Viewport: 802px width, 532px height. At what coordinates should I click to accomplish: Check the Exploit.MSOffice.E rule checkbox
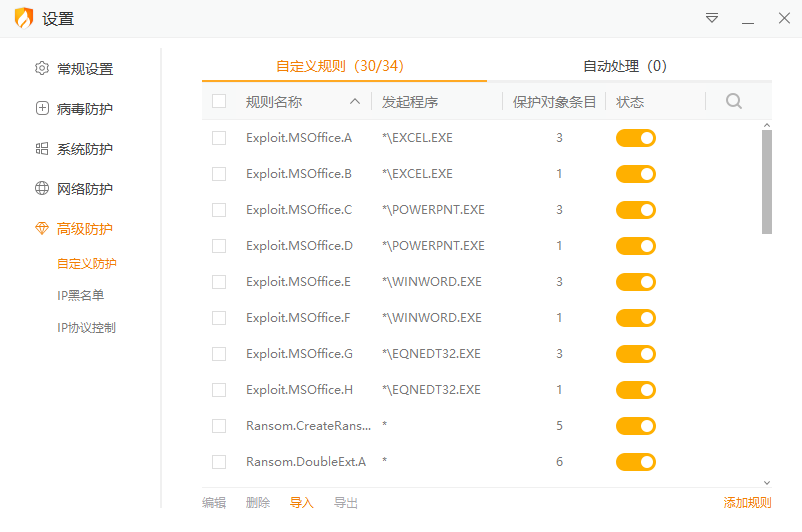coord(219,282)
